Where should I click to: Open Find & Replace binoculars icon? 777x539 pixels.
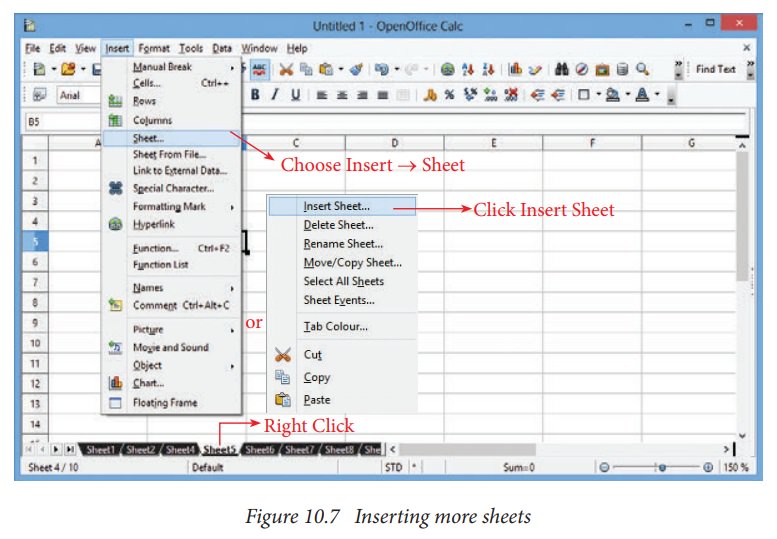tap(561, 69)
